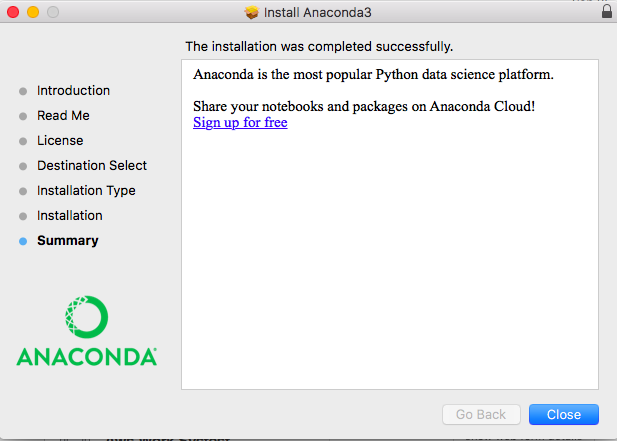The width and height of the screenshot is (617, 441).
Task: Click the disabled Go Back button
Action: pyautogui.click(x=481, y=414)
